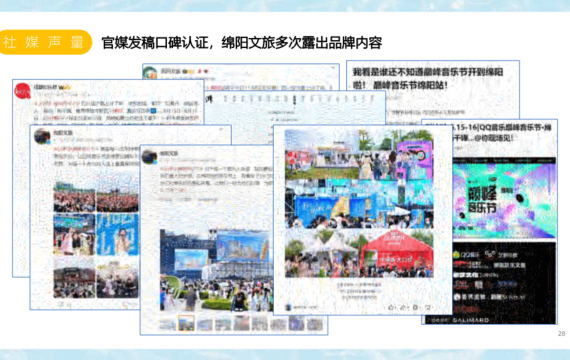Screen dimensions: 570x360
Task: Open the singer photo on blue background
Action: pyautogui.click(x=117, y=235)
